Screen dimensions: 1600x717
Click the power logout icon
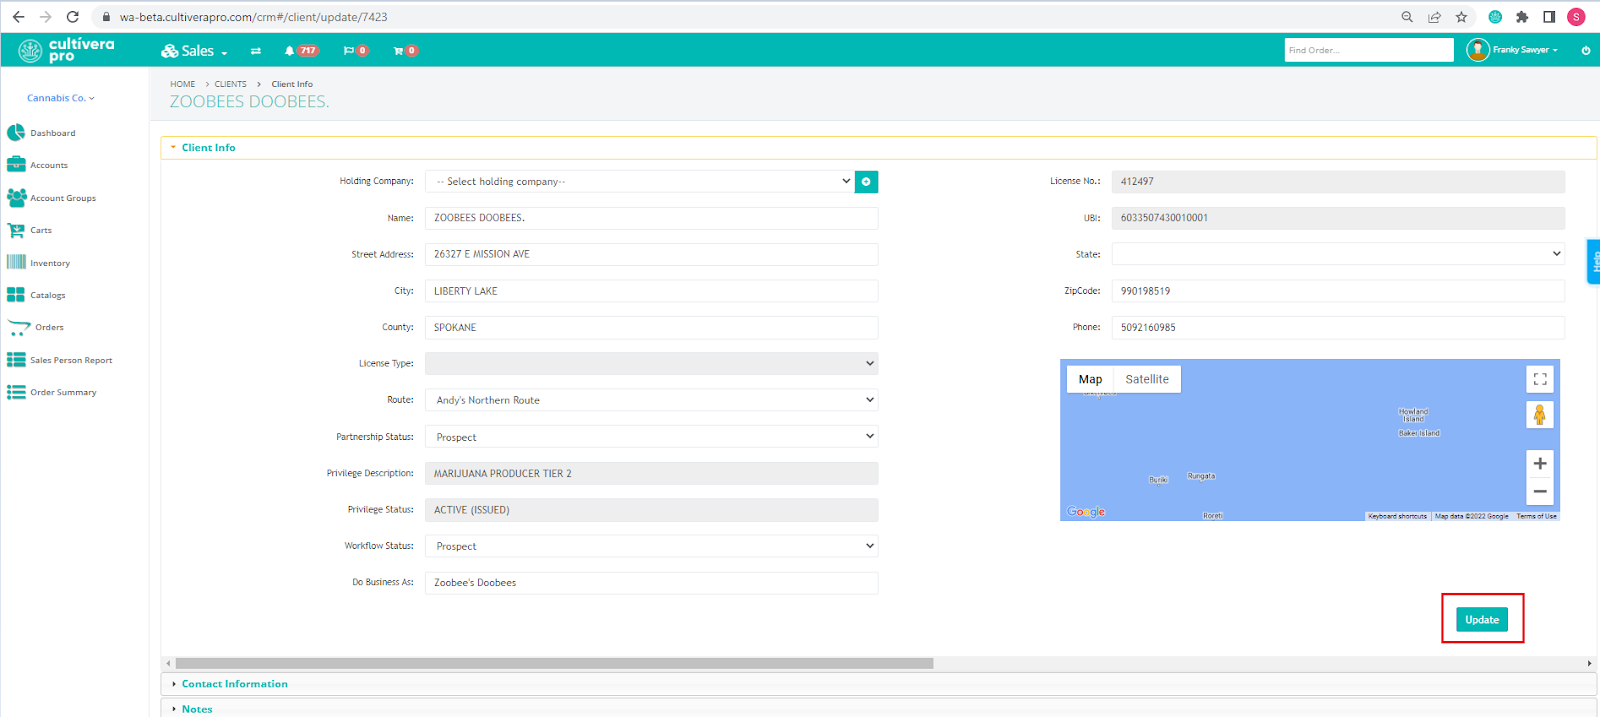click(1585, 50)
